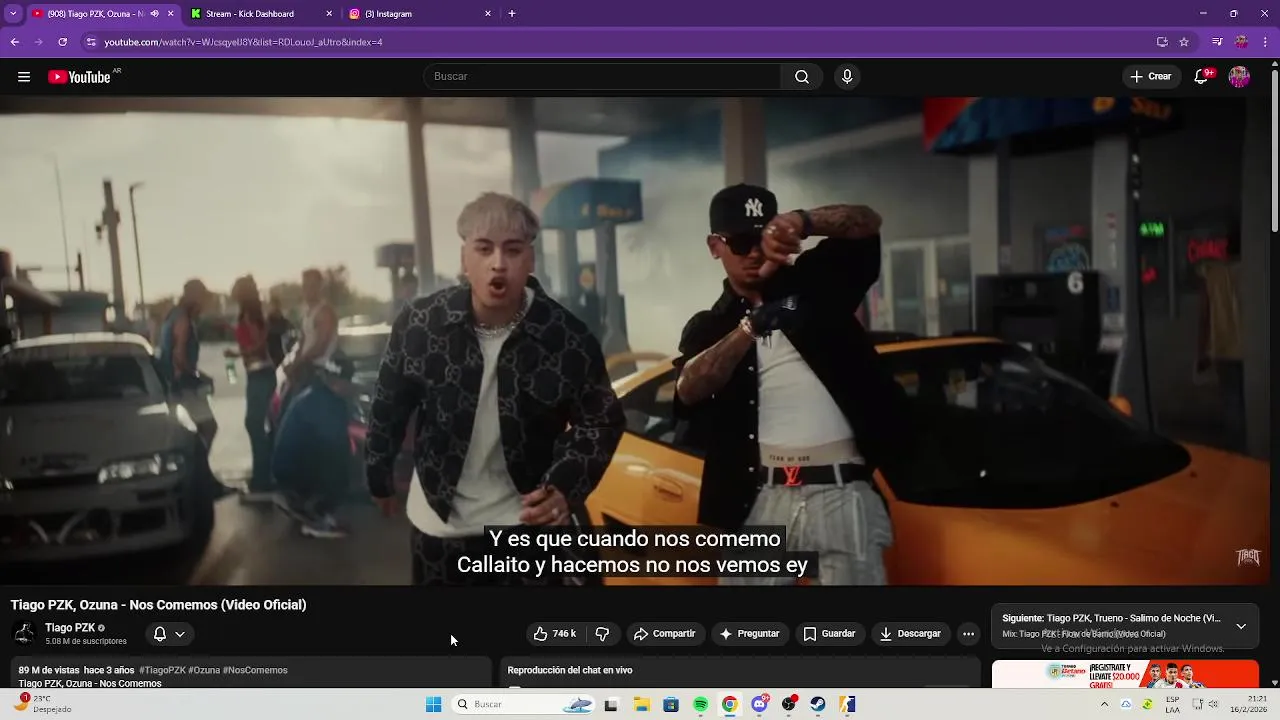
Task: Open a new browser tab
Action: 512,14
